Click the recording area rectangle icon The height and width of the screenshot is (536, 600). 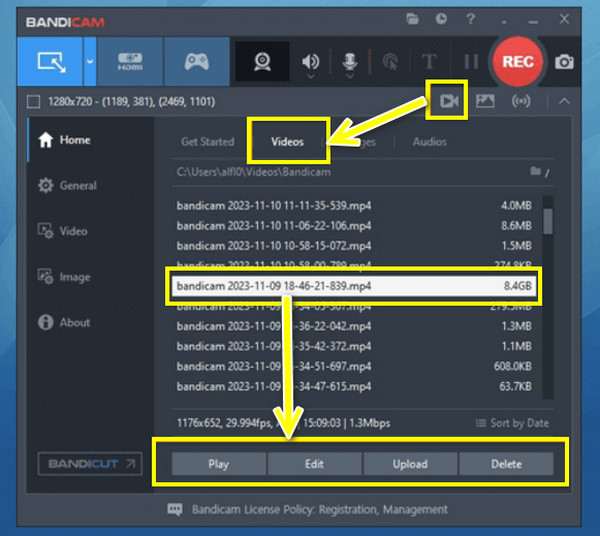pos(33,102)
